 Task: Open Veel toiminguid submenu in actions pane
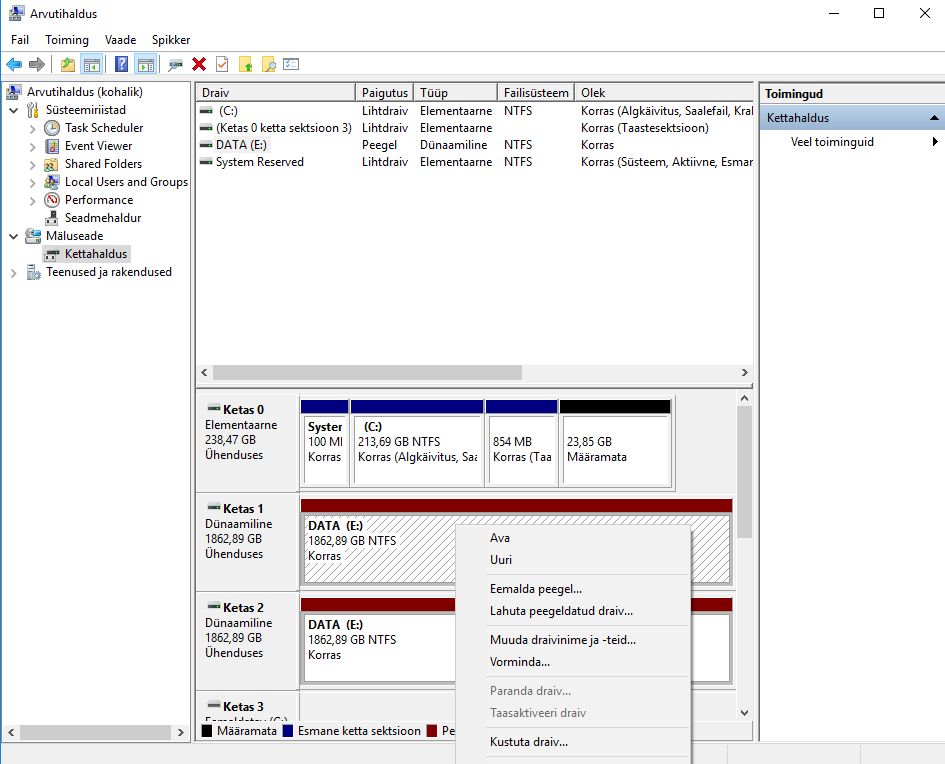tap(832, 142)
